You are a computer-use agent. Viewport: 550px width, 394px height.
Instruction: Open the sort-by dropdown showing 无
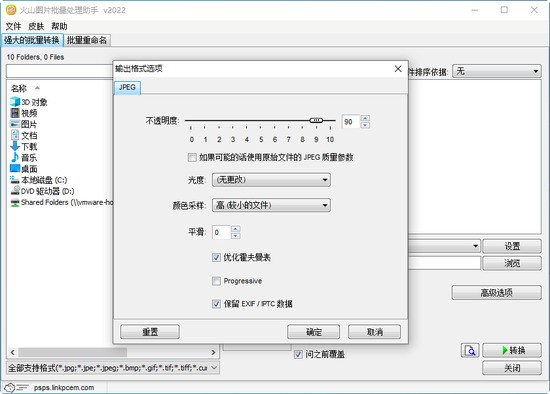497,71
